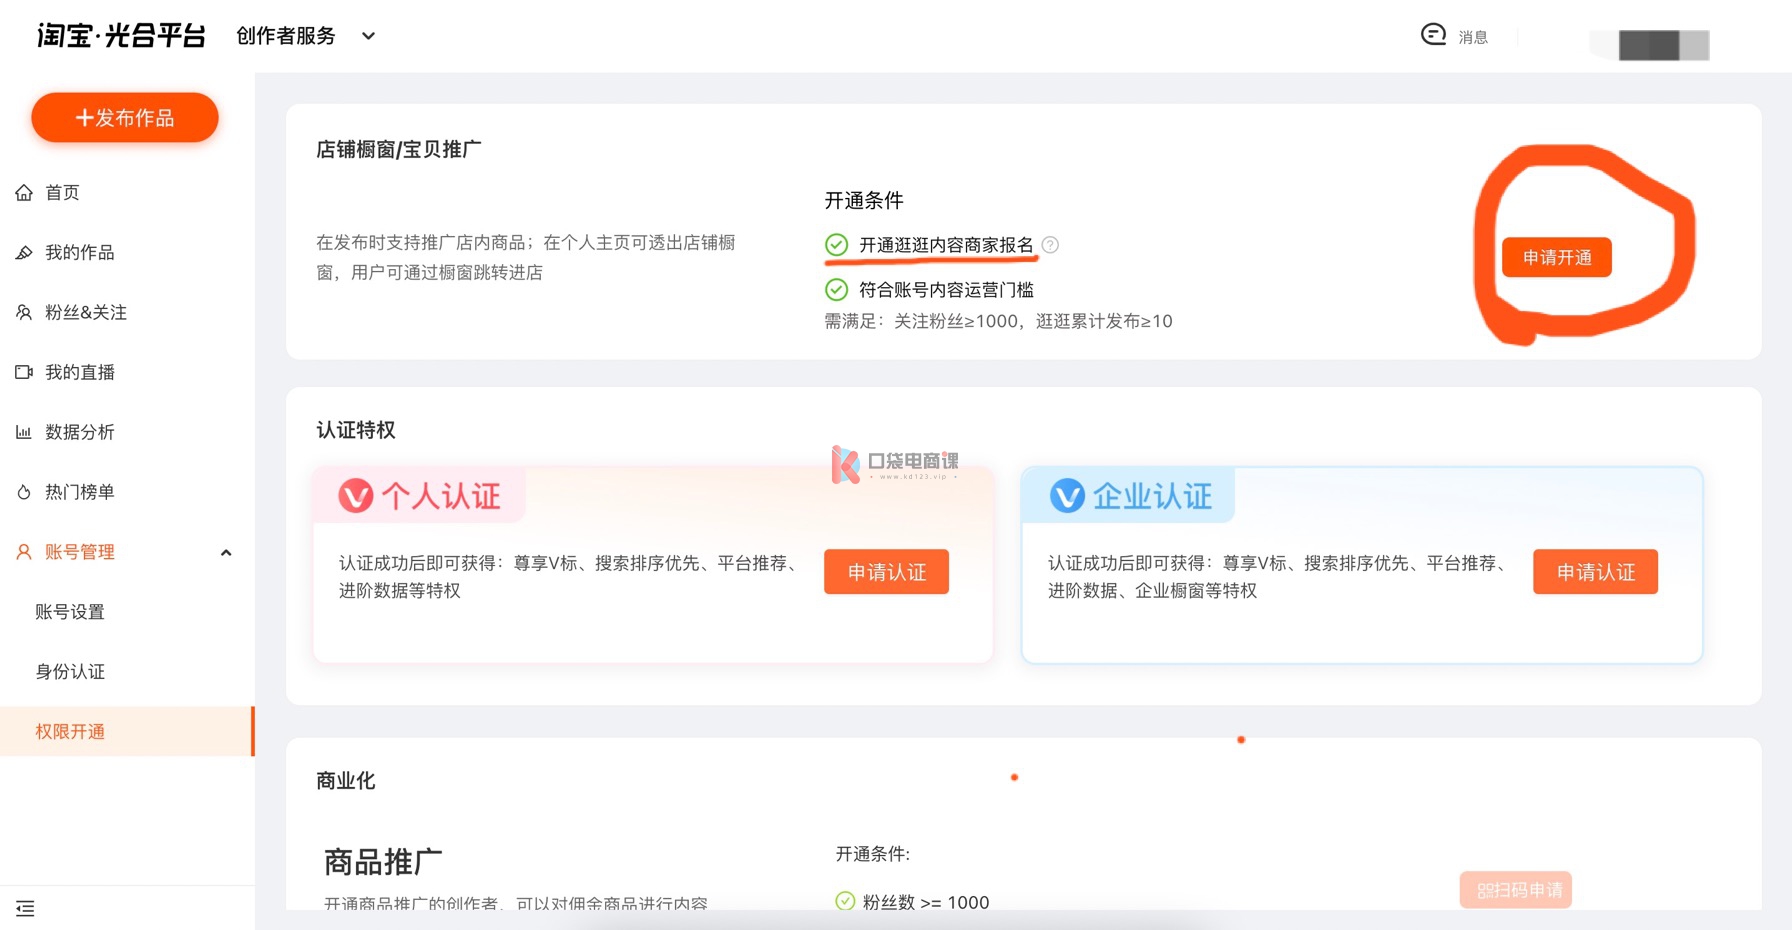This screenshot has width=1792, height=930.
Task: Click the red V badge of 个人认证
Action: [356, 495]
